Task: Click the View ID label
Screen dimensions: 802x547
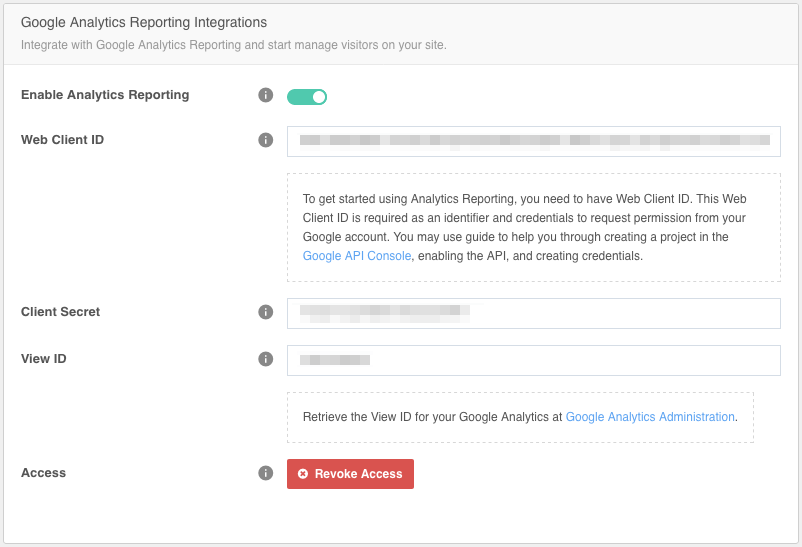Action: (43, 359)
